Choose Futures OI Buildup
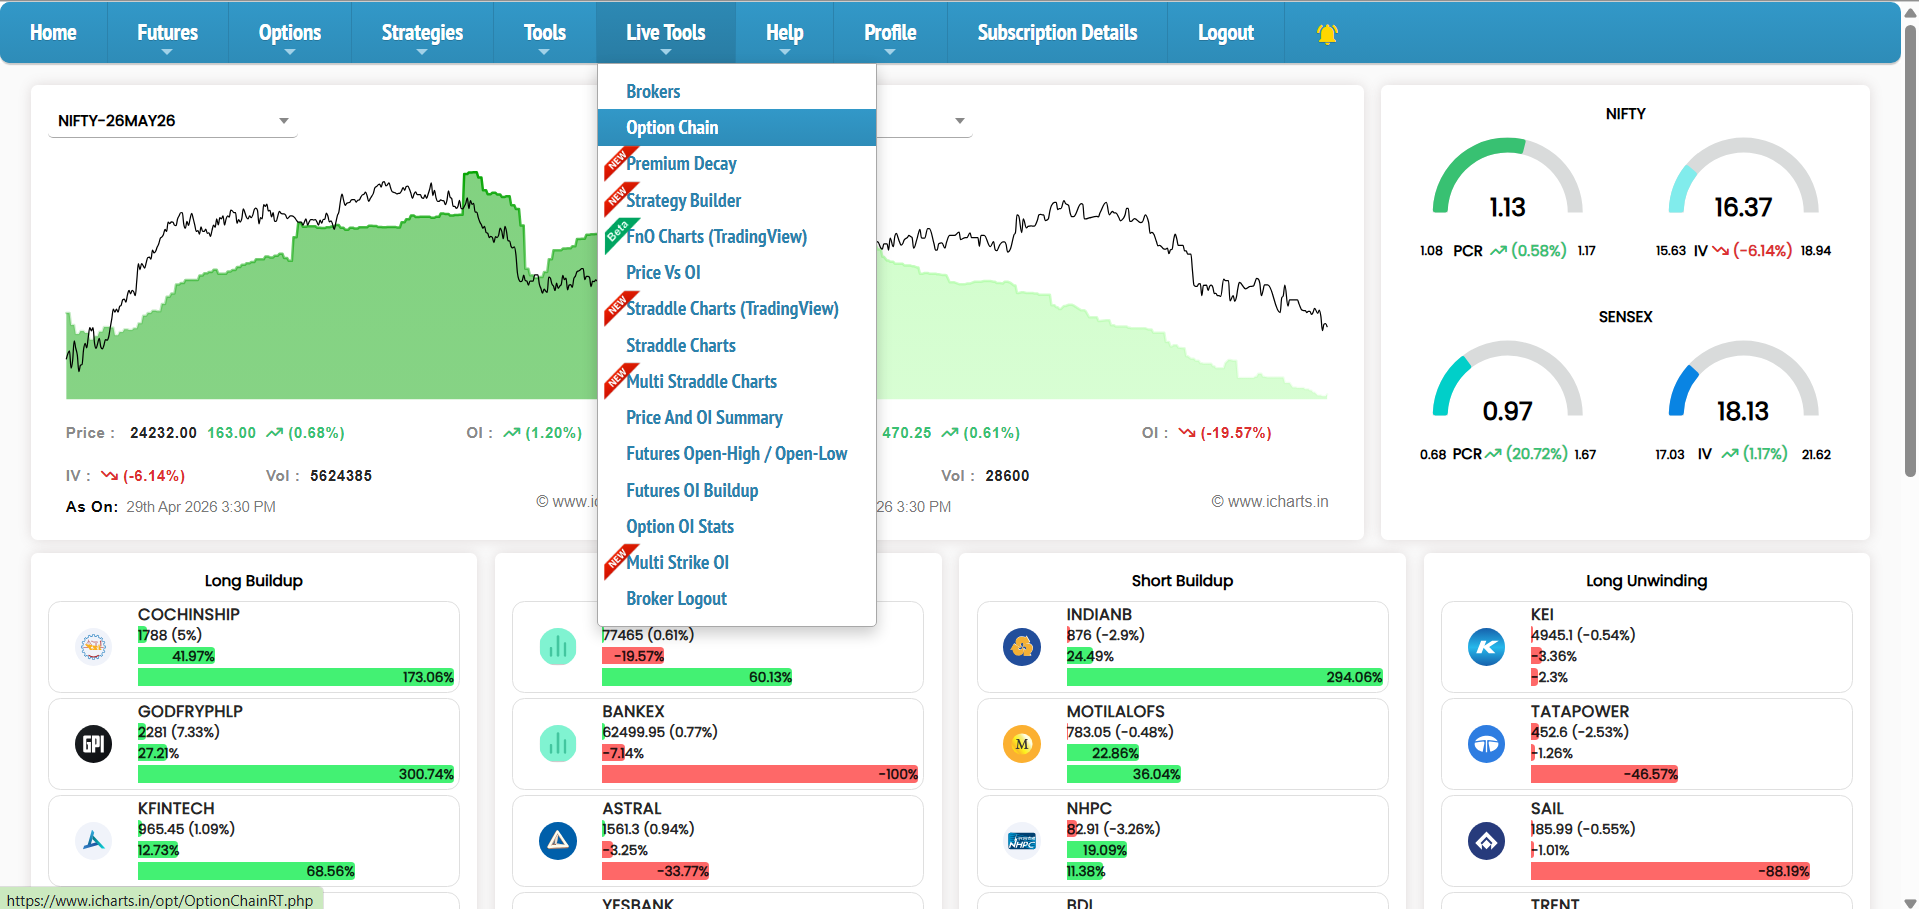The height and width of the screenshot is (909, 1919). tap(737, 490)
